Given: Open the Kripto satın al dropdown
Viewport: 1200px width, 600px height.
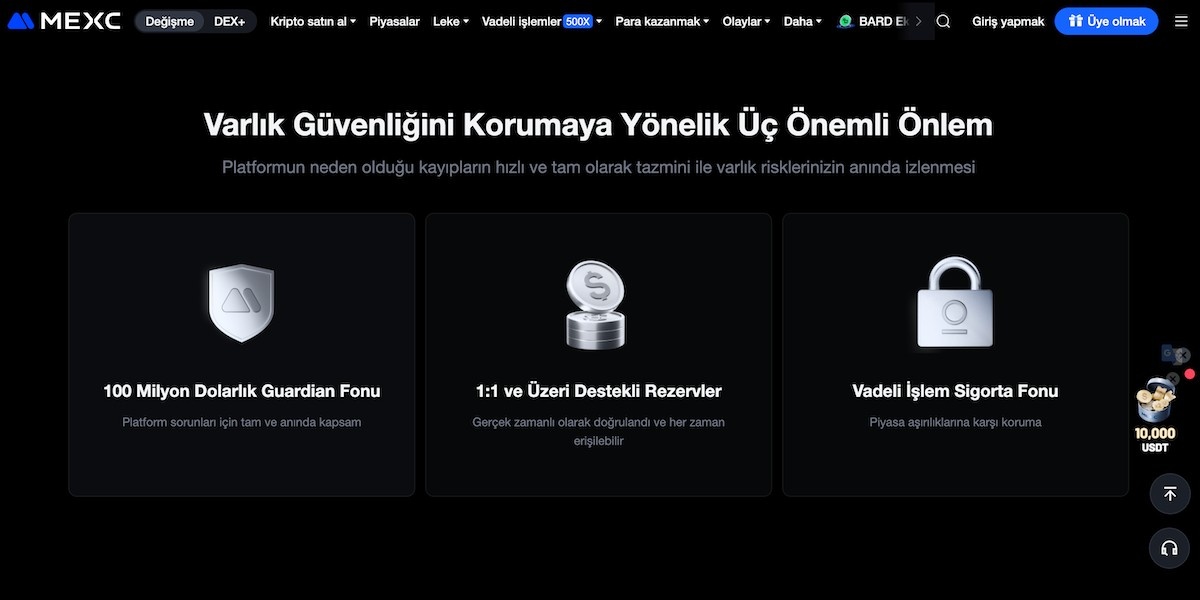Looking at the screenshot, I should [x=311, y=20].
